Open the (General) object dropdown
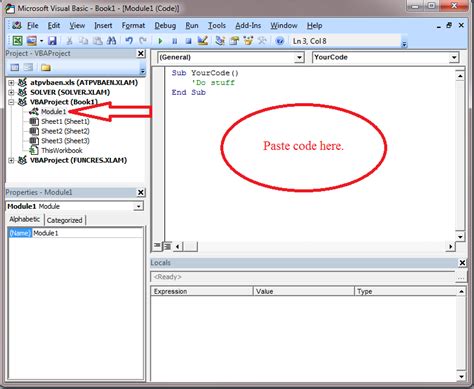Image resolution: width=474 pixels, height=389 pixels. pos(299,57)
